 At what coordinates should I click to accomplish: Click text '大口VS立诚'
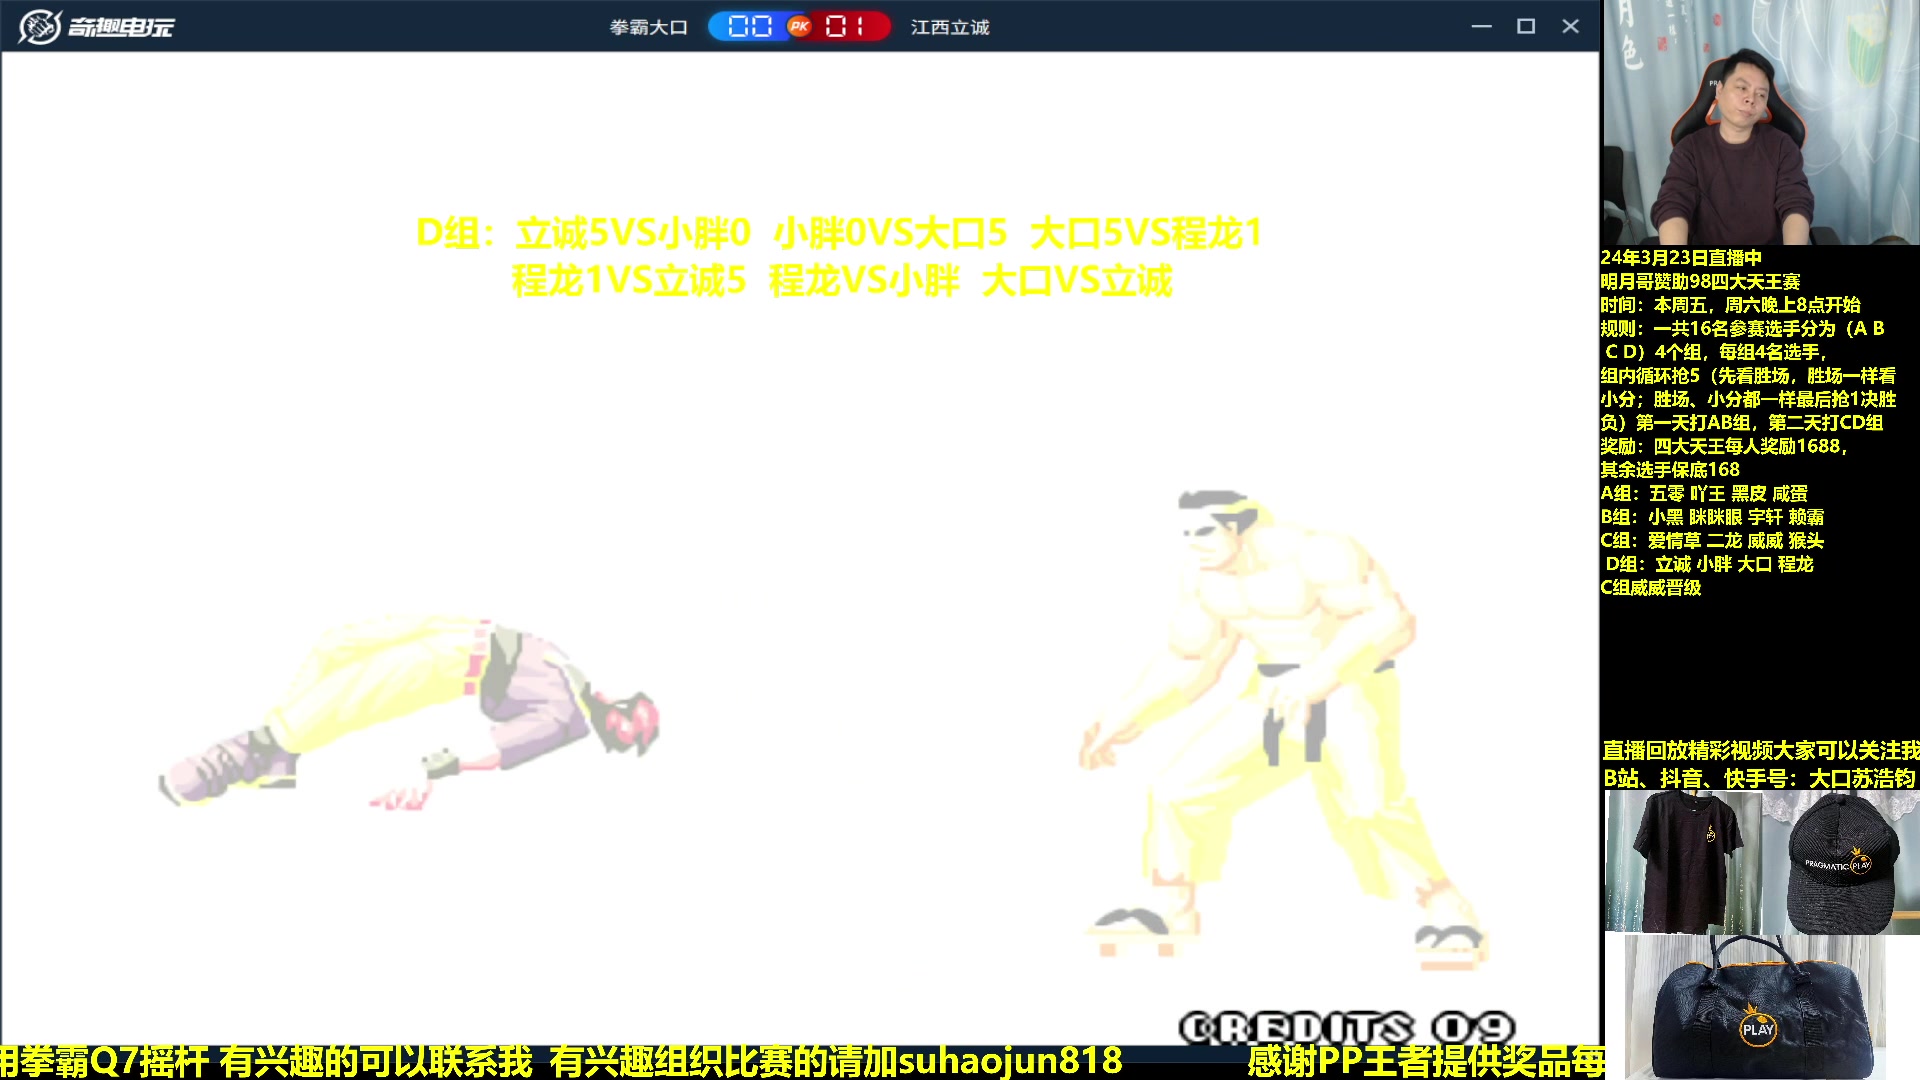(1077, 281)
